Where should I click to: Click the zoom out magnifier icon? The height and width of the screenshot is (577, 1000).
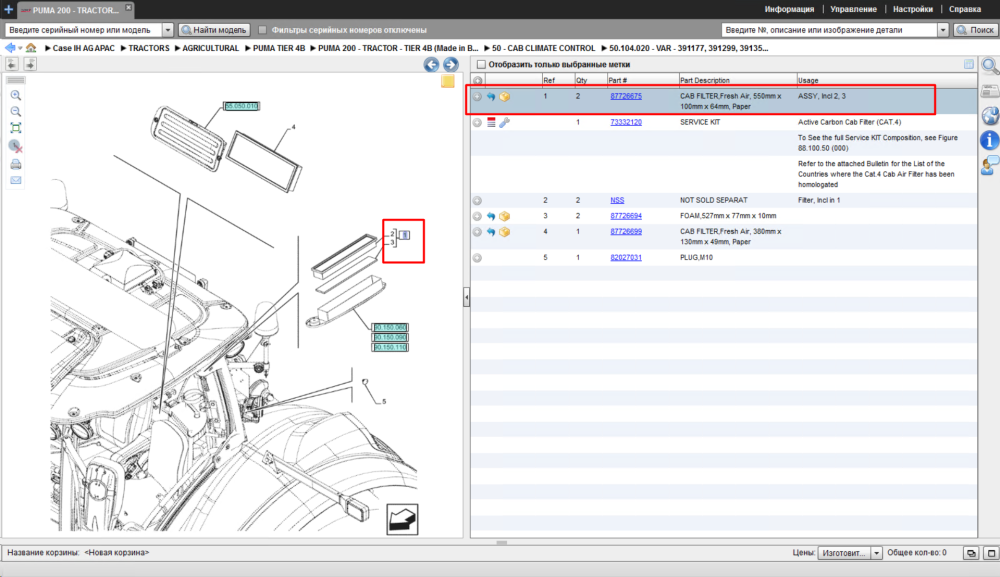(16, 112)
